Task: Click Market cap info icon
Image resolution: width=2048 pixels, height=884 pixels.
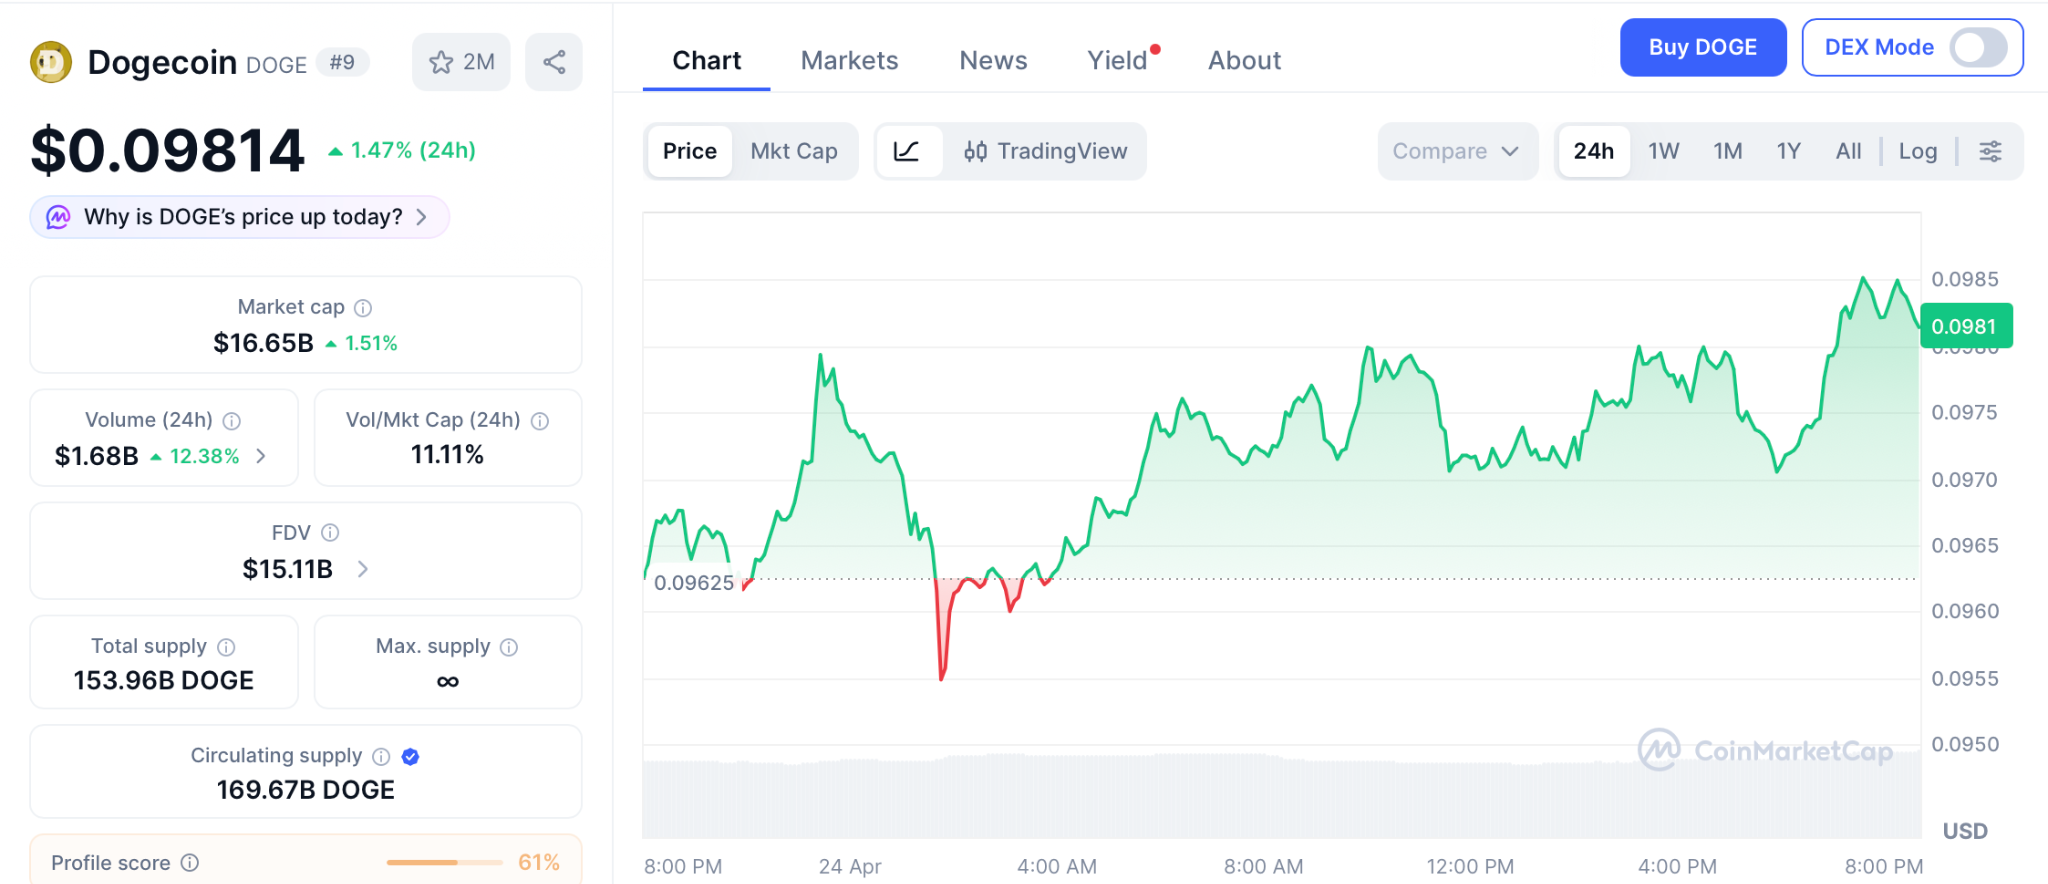Action: click(x=363, y=308)
